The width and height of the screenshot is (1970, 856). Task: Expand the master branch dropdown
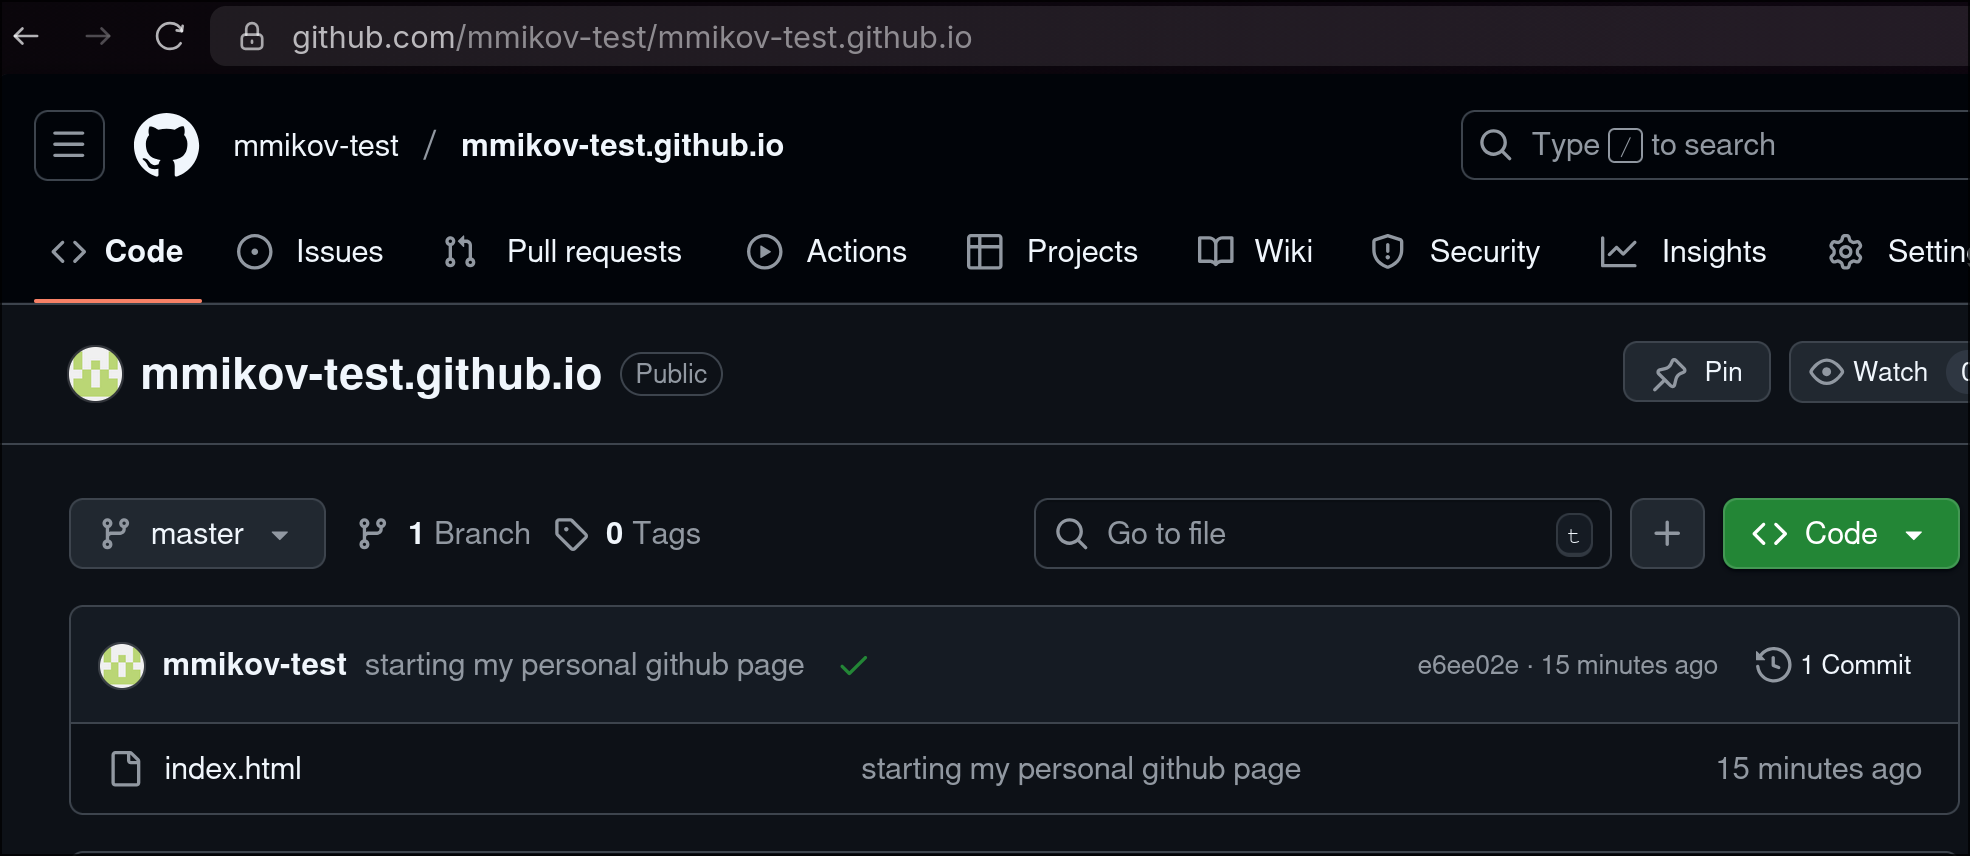pyautogui.click(x=197, y=533)
